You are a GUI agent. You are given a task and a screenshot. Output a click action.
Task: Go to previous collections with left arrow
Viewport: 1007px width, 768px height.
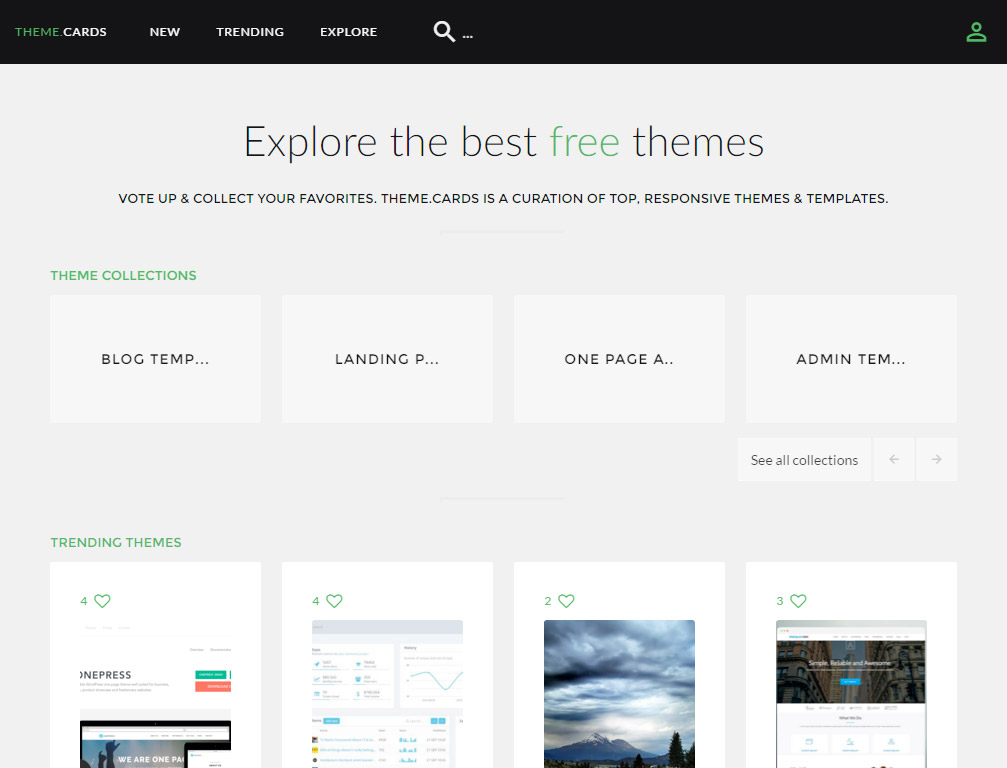894,460
